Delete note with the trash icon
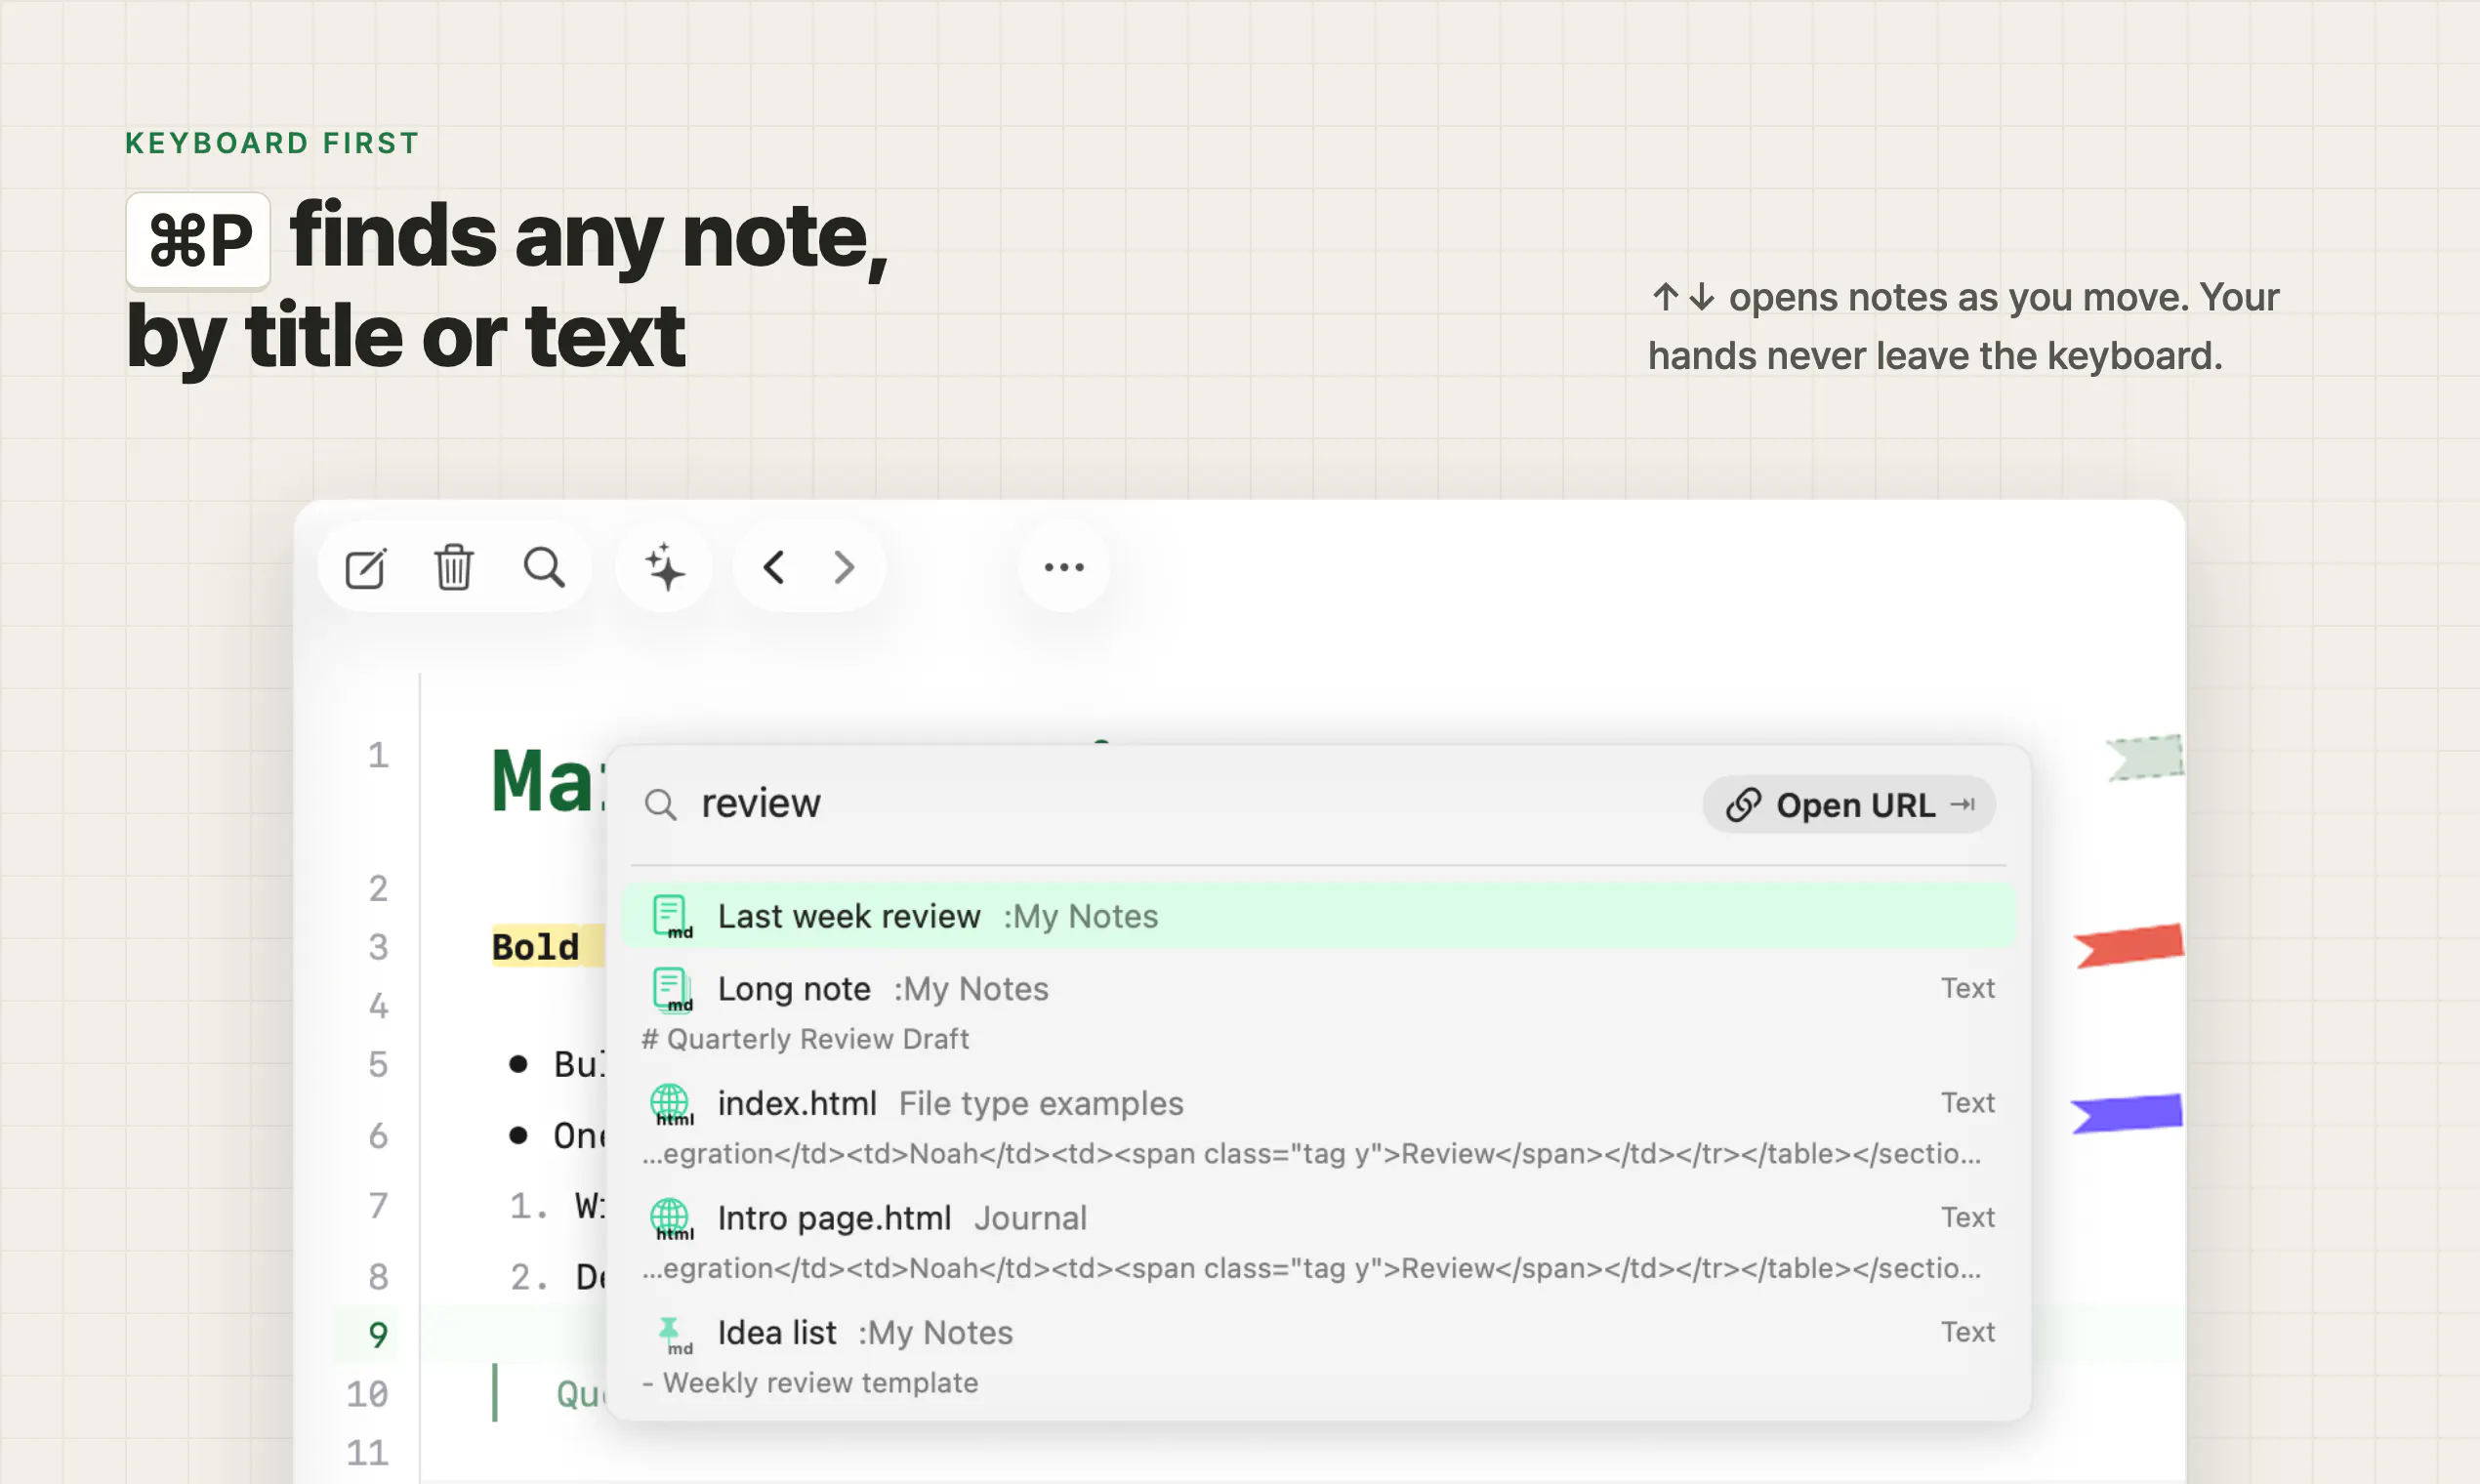Image resolution: width=2480 pixels, height=1484 pixels. [x=453, y=567]
